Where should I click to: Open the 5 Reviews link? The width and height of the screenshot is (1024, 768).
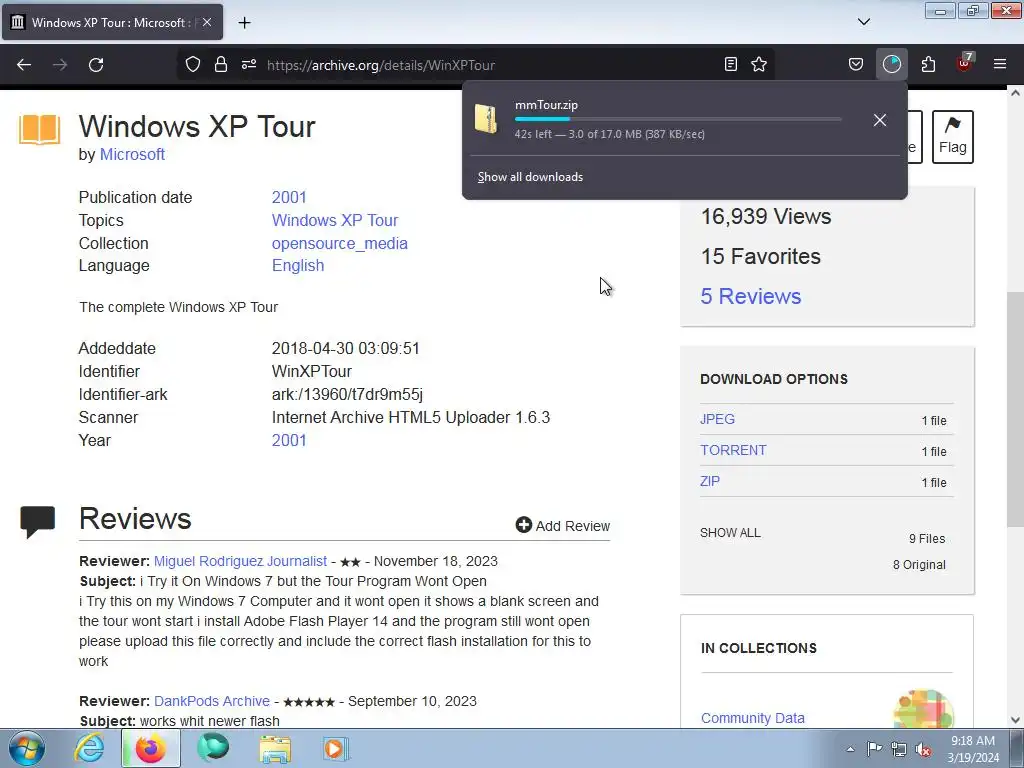click(750, 296)
